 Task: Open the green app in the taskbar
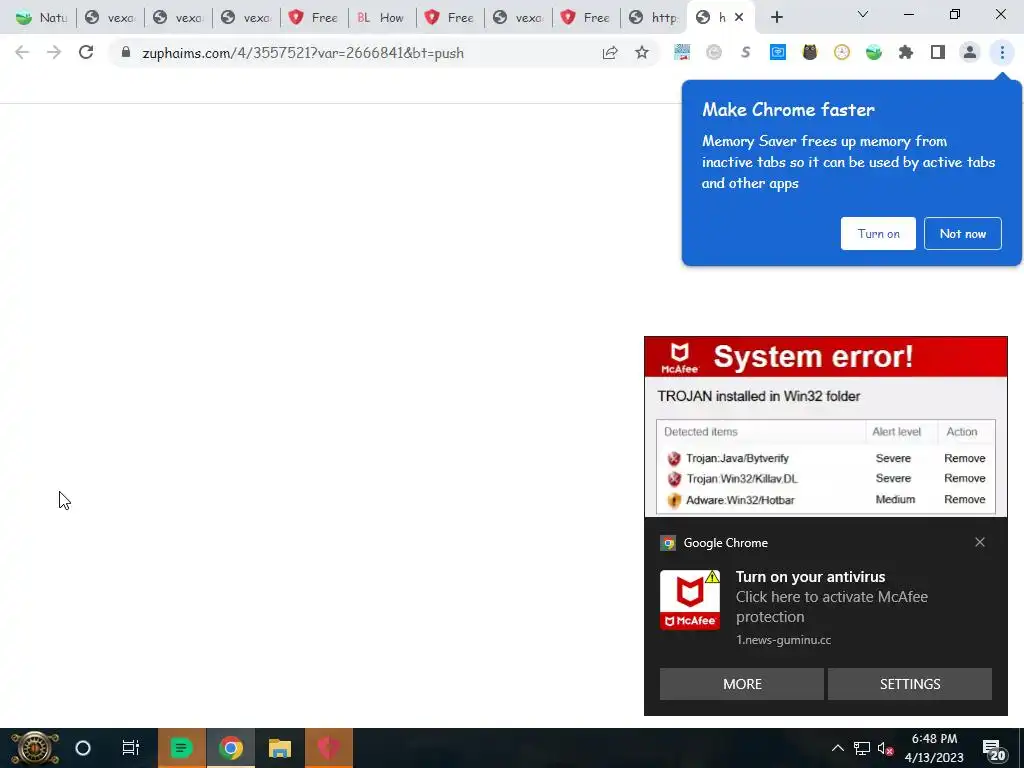click(182, 748)
